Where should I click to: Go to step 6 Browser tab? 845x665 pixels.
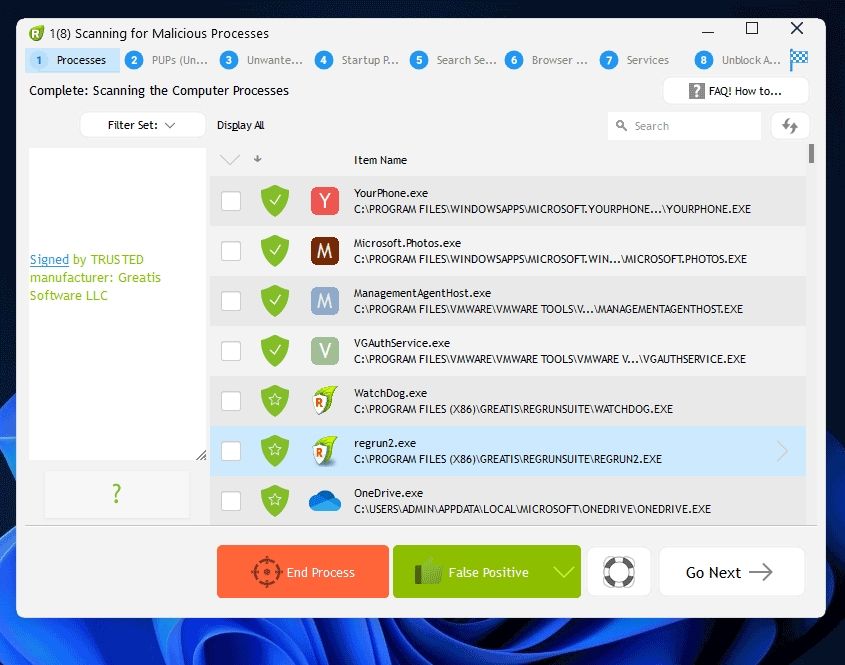point(546,60)
